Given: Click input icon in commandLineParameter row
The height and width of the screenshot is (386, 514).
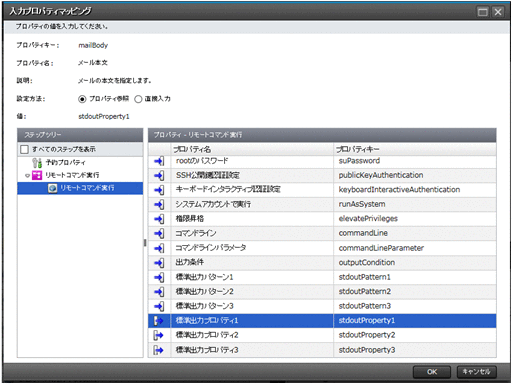Looking at the screenshot, I should click(x=159, y=248).
